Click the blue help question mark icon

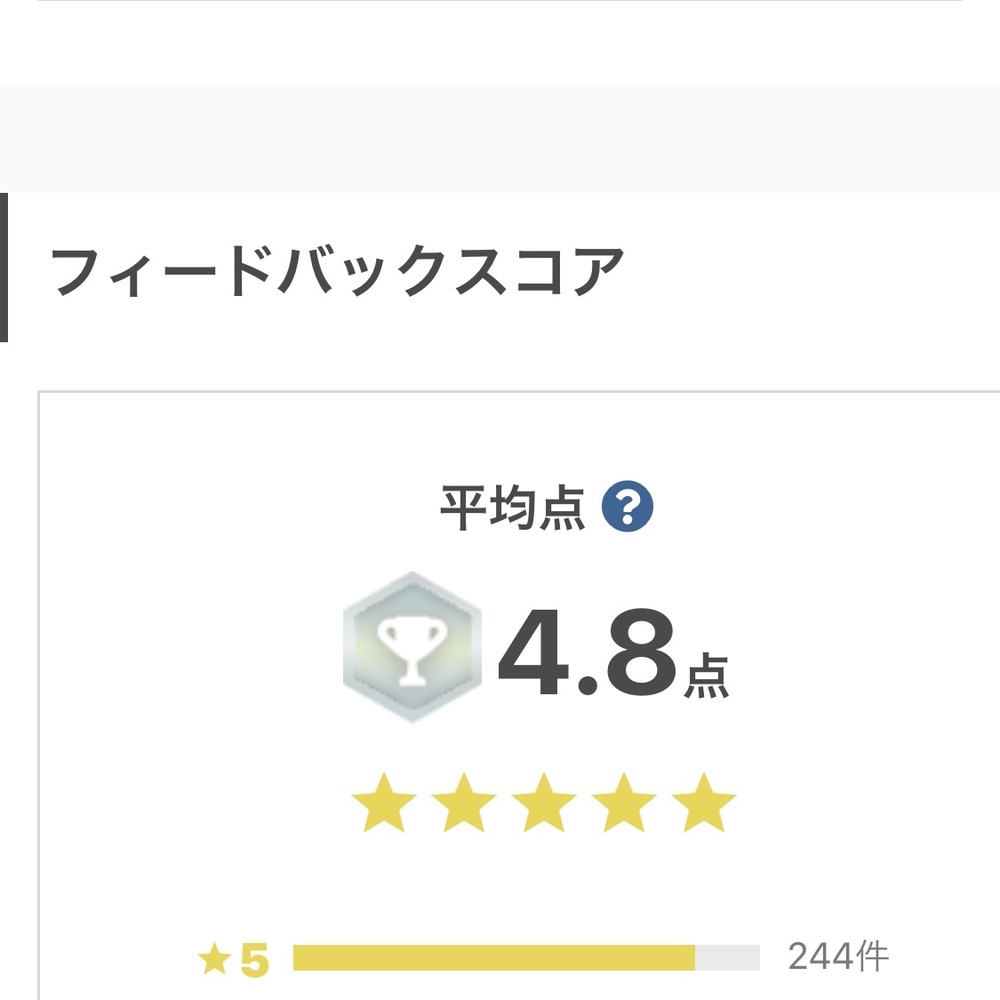coord(627,509)
